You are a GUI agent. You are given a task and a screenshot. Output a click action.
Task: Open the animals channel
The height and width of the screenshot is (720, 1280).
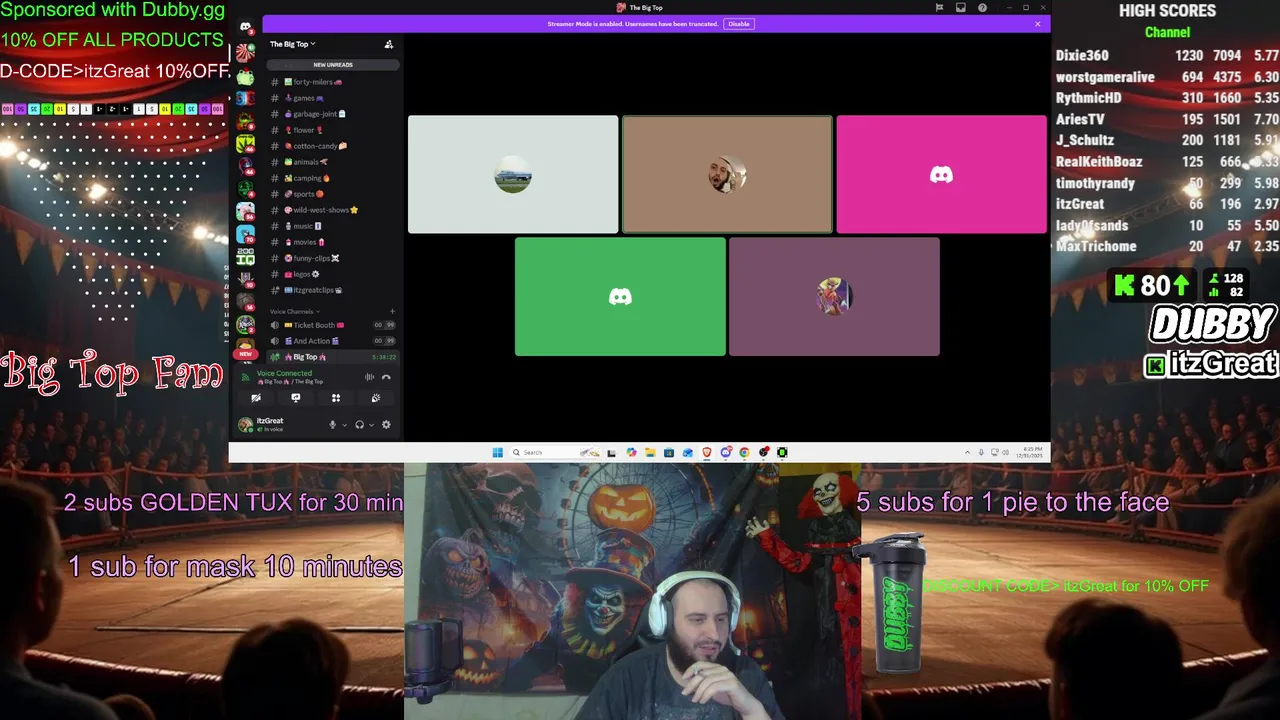pos(333,162)
